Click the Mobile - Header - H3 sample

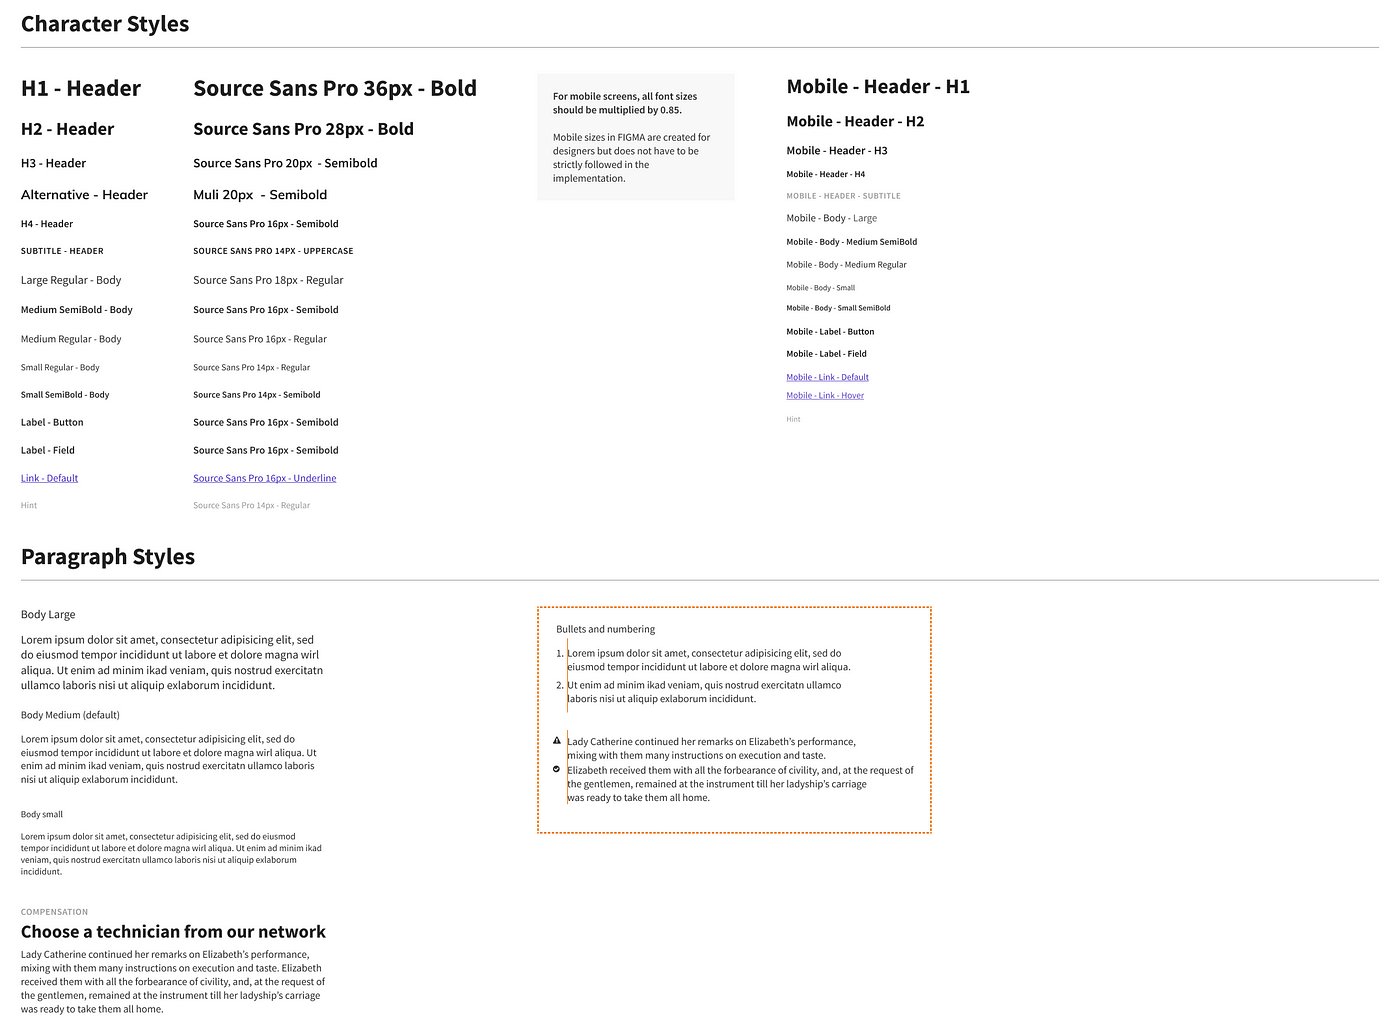[x=837, y=151]
